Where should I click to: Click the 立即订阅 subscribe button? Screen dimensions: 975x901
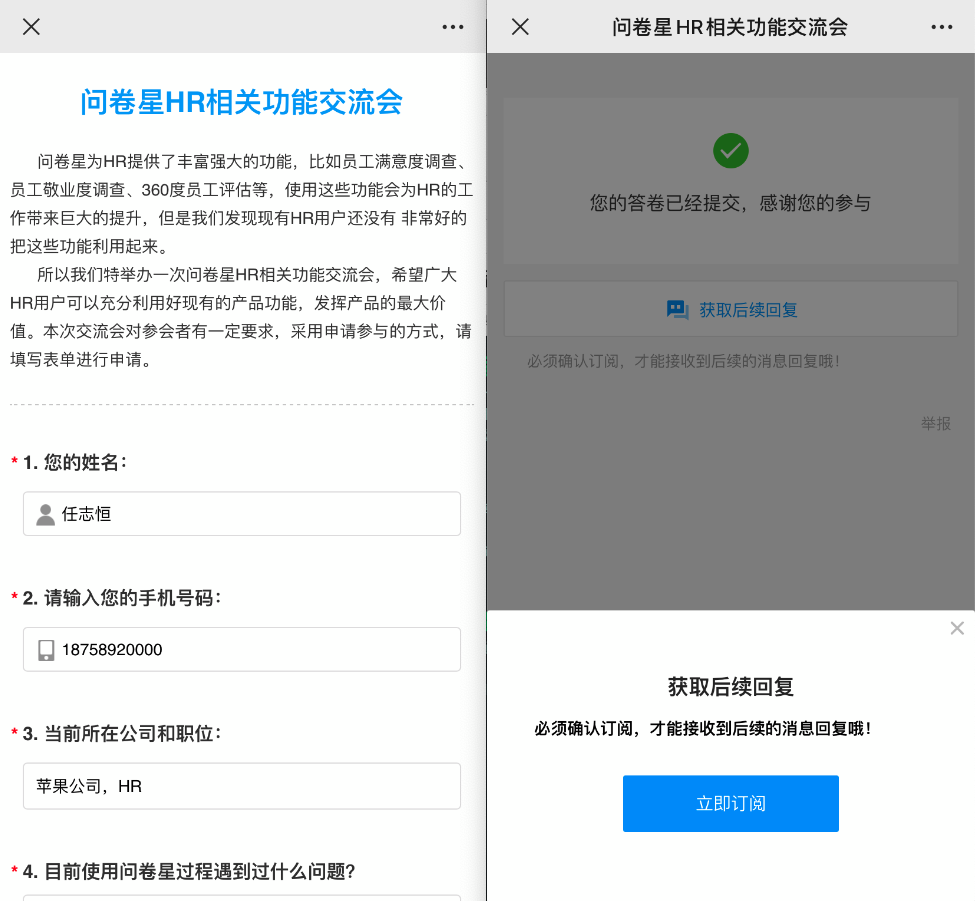731,803
